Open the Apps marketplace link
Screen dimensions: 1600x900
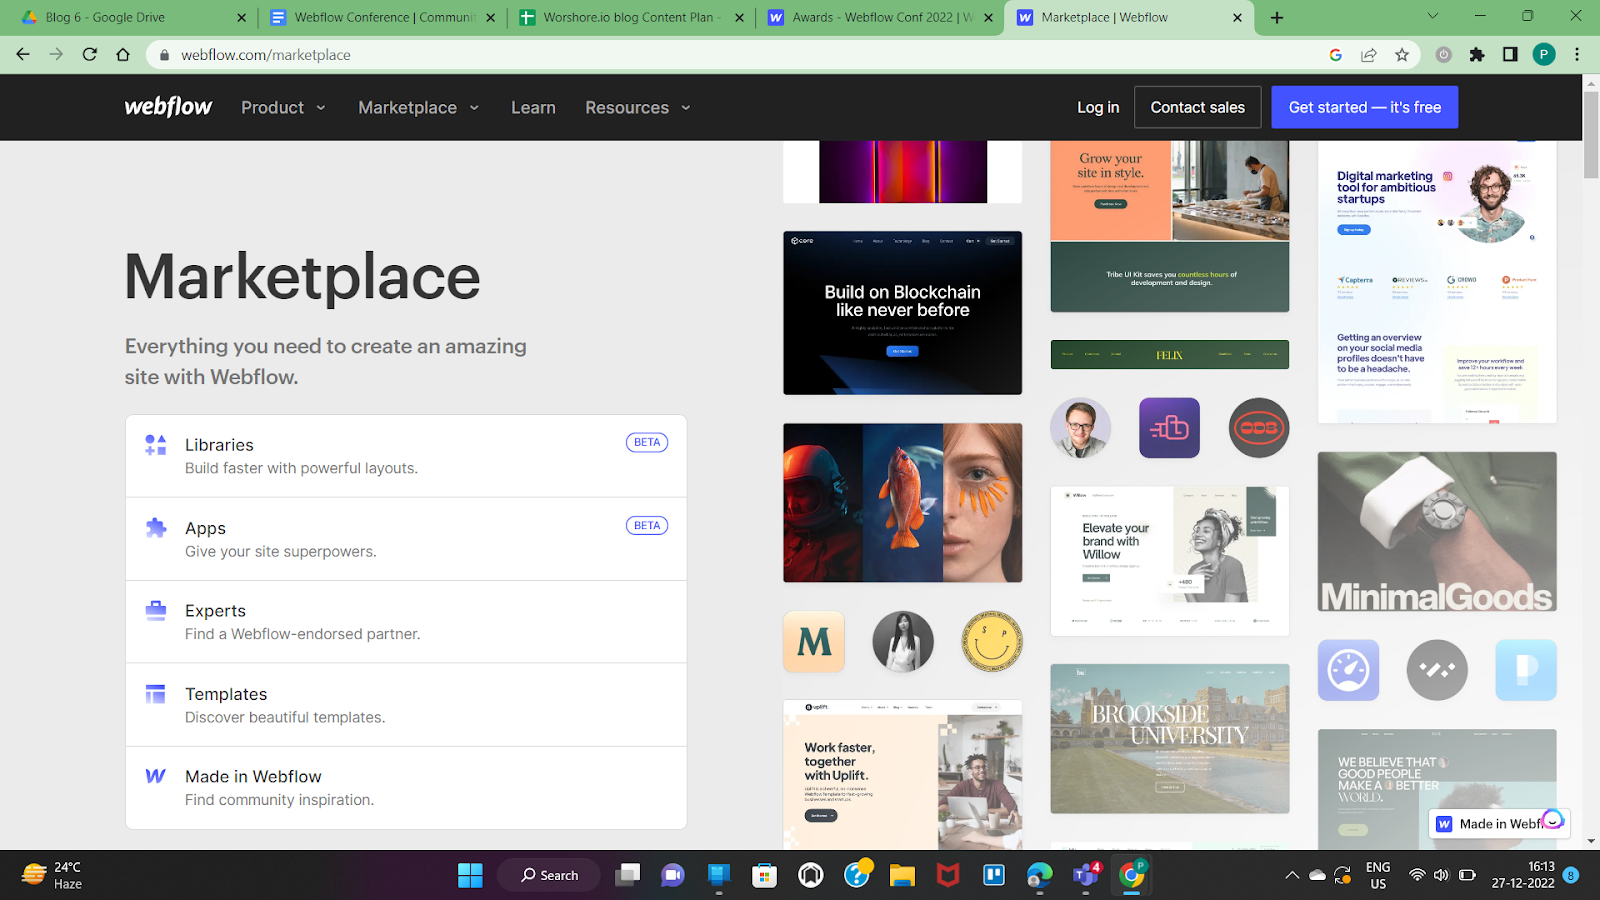(x=406, y=539)
